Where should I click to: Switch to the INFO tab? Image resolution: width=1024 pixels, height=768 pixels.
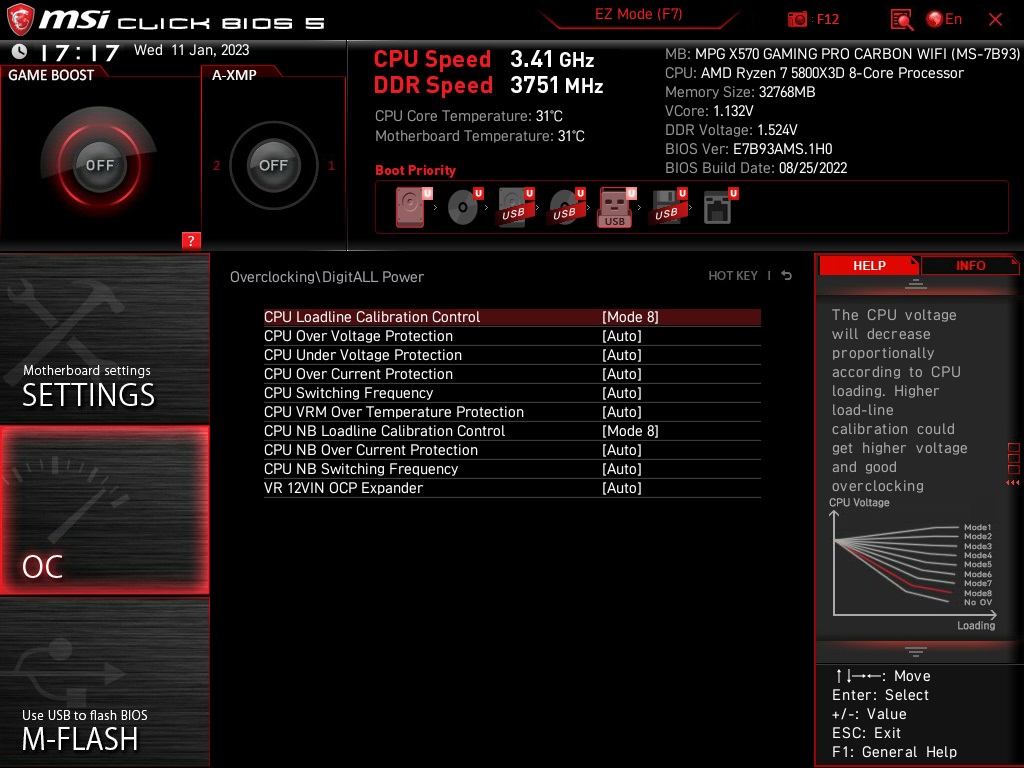(x=970, y=266)
